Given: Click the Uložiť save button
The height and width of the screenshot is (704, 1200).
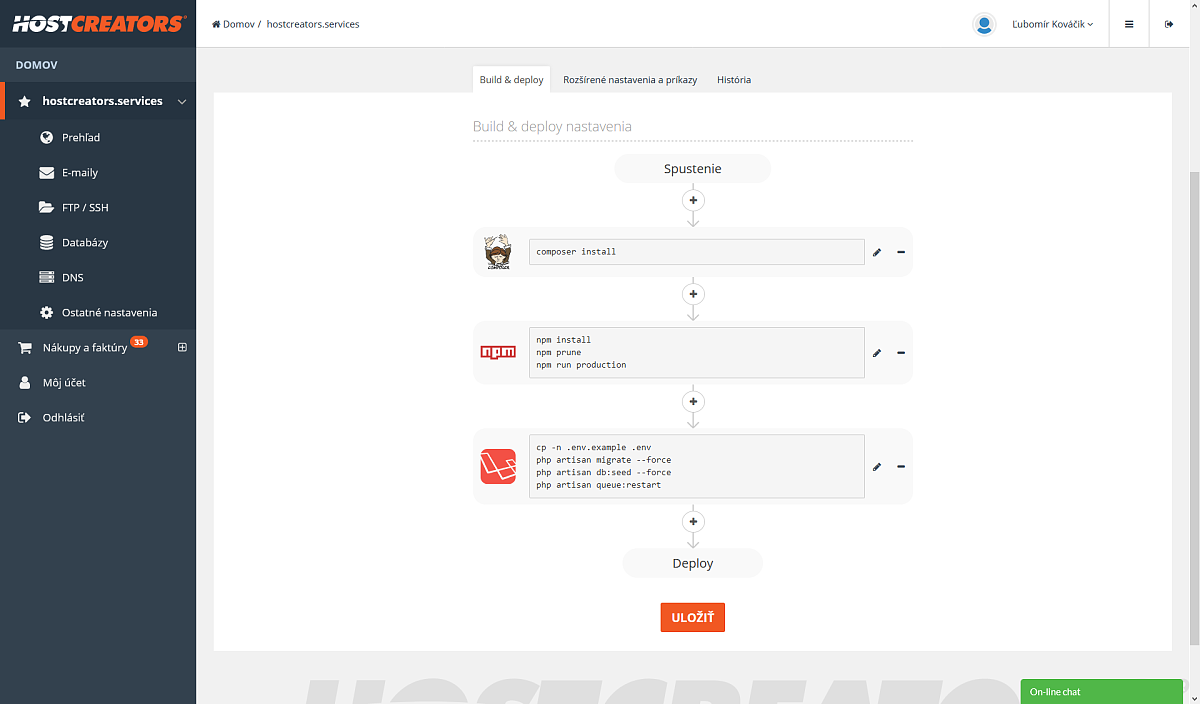Looking at the screenshot, I should (x=693, y=617).
